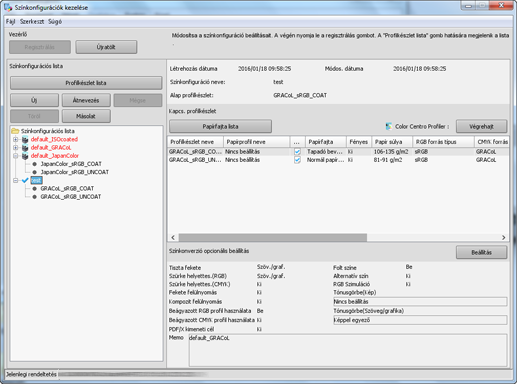Click the Color Centro Profiler icon
The image size is (517, 384).
(388, 126)
